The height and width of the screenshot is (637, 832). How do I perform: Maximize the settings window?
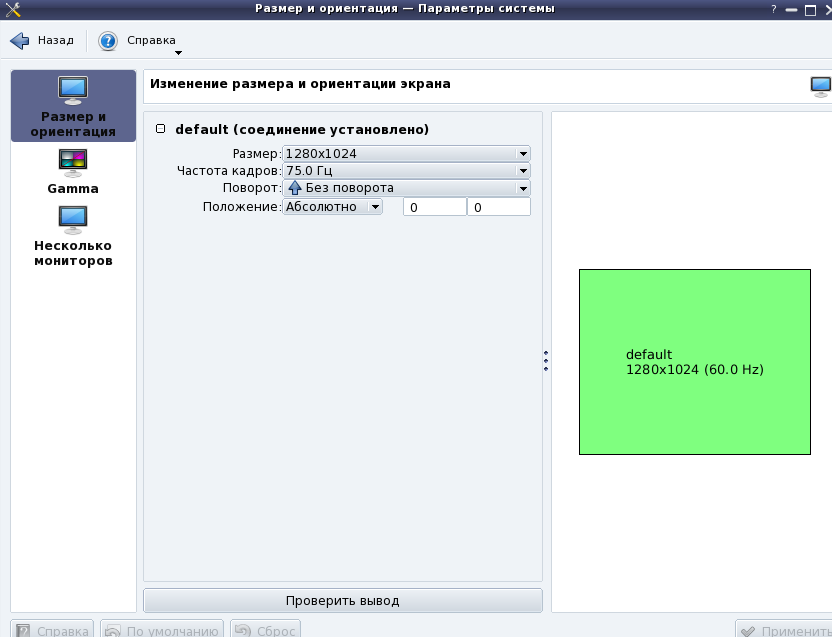810,10
